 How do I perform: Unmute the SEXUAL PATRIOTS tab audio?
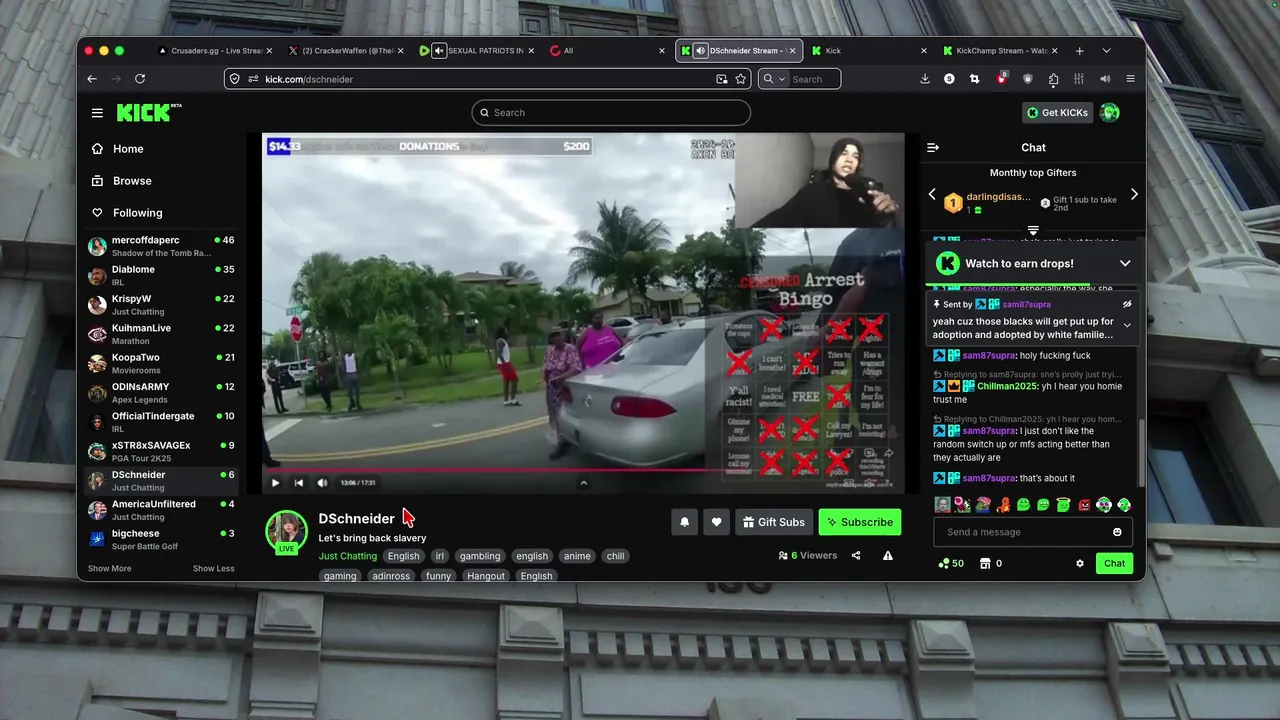click(439, 50)
